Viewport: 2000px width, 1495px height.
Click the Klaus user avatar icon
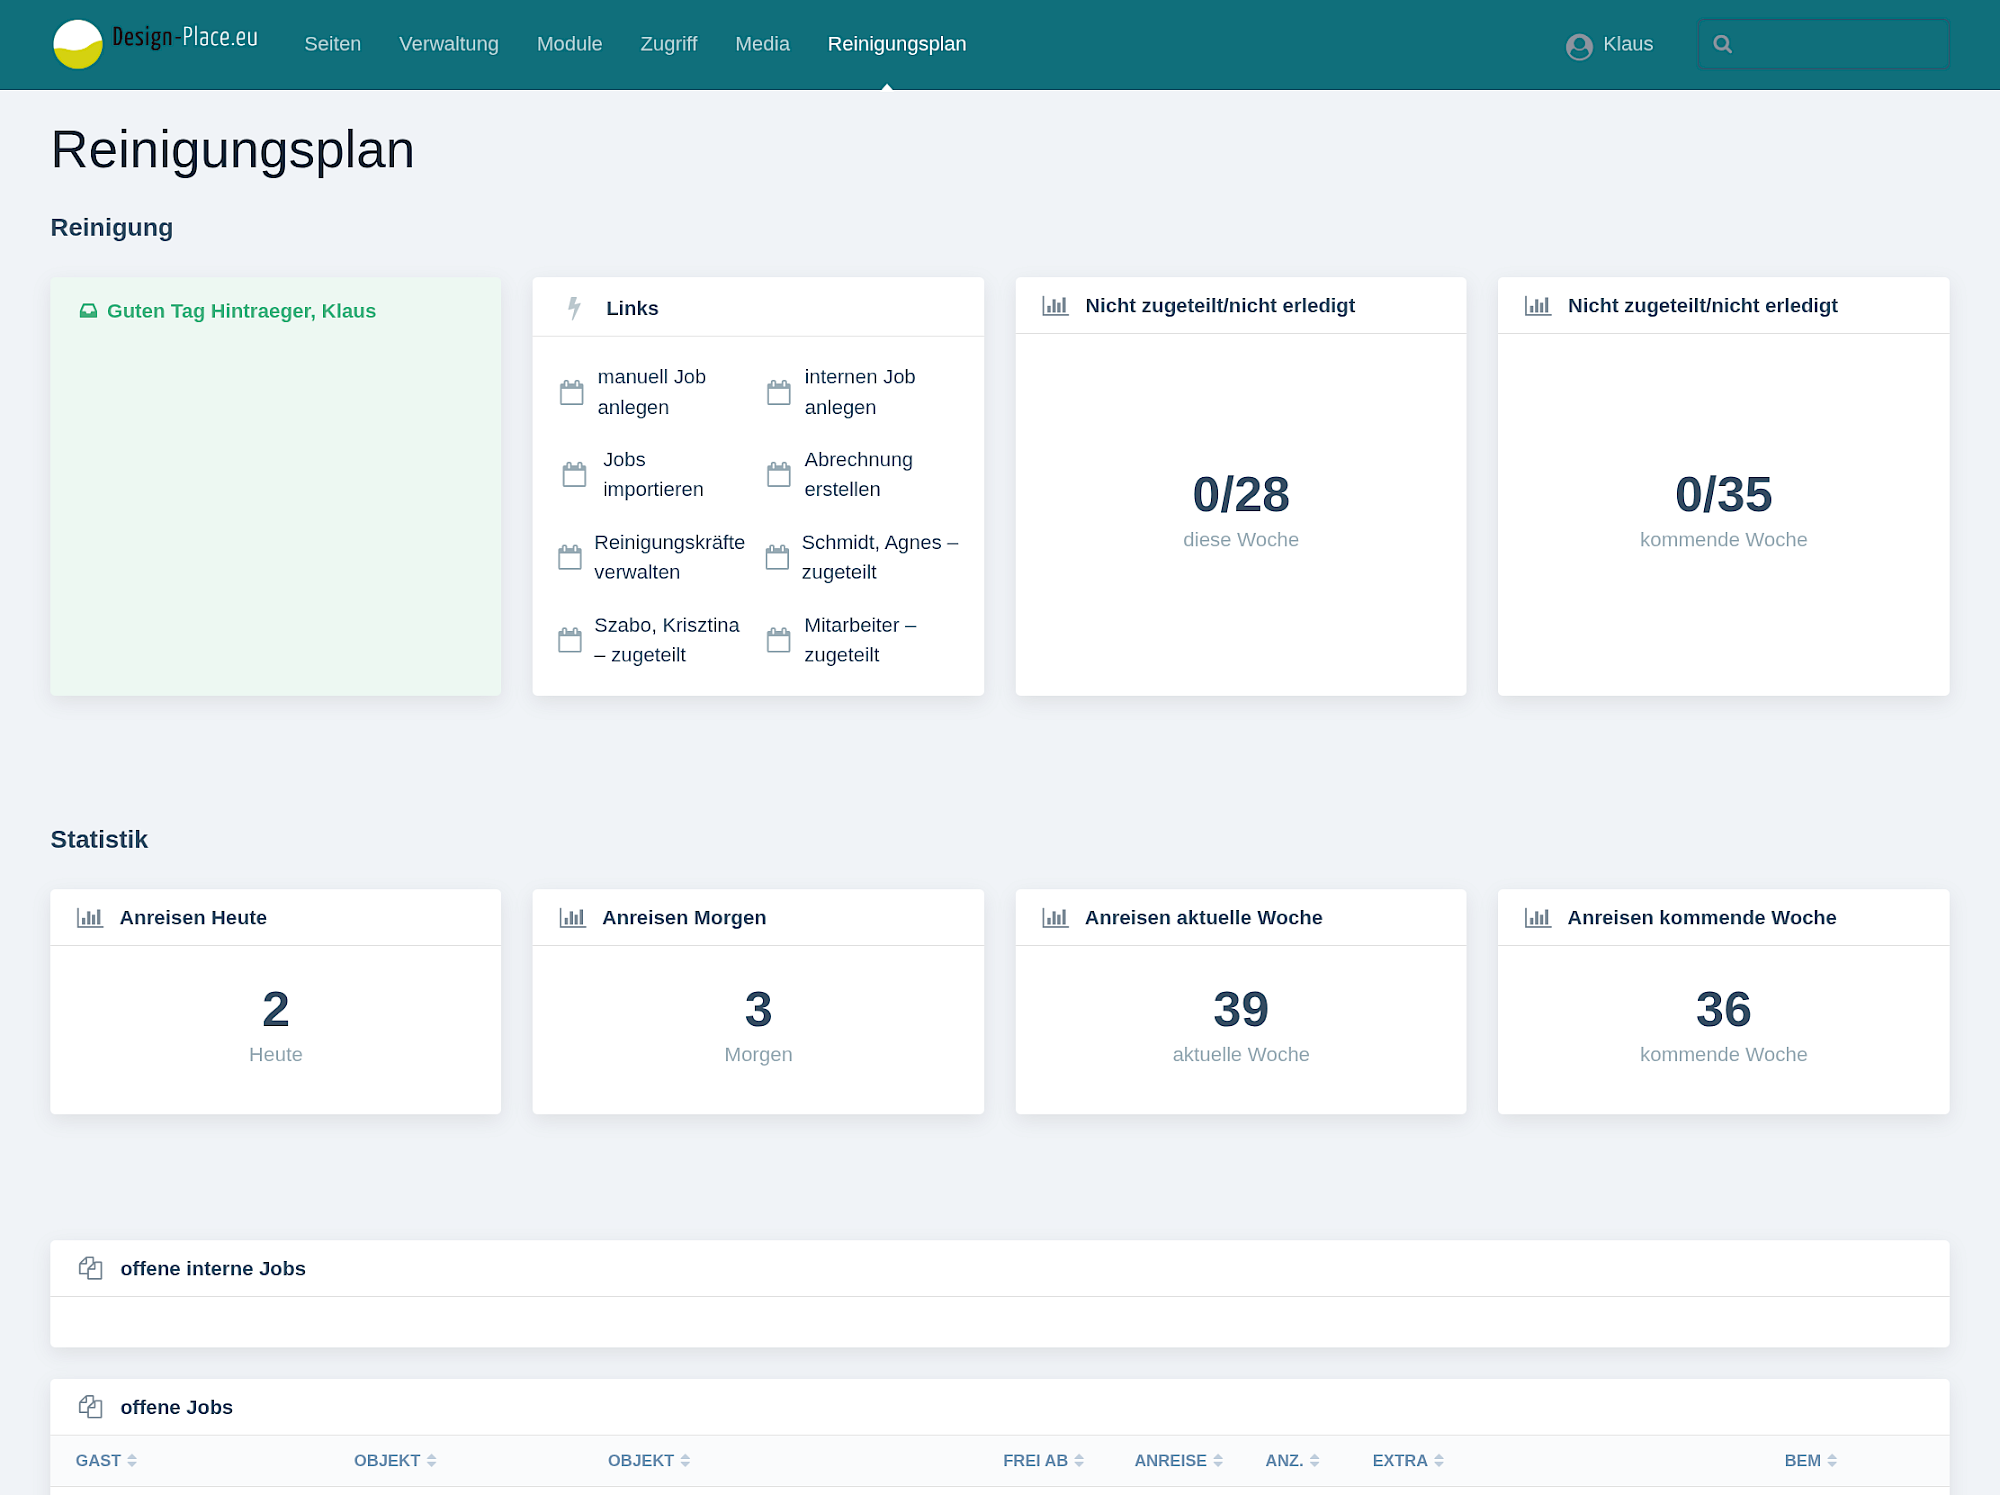1579,46
